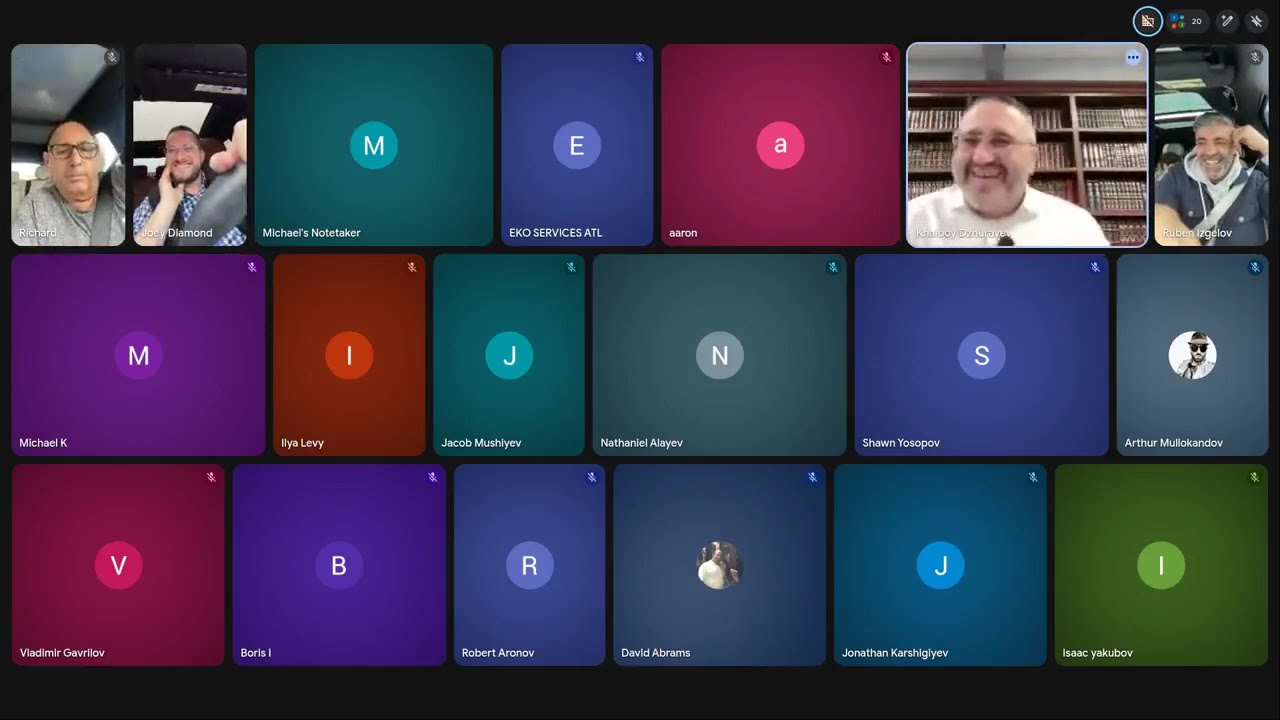Screen dimensions: 1280x720
Task: Click the name label 'Joey Diamond'
Action: pyautogui.click(x=176, y=233)
